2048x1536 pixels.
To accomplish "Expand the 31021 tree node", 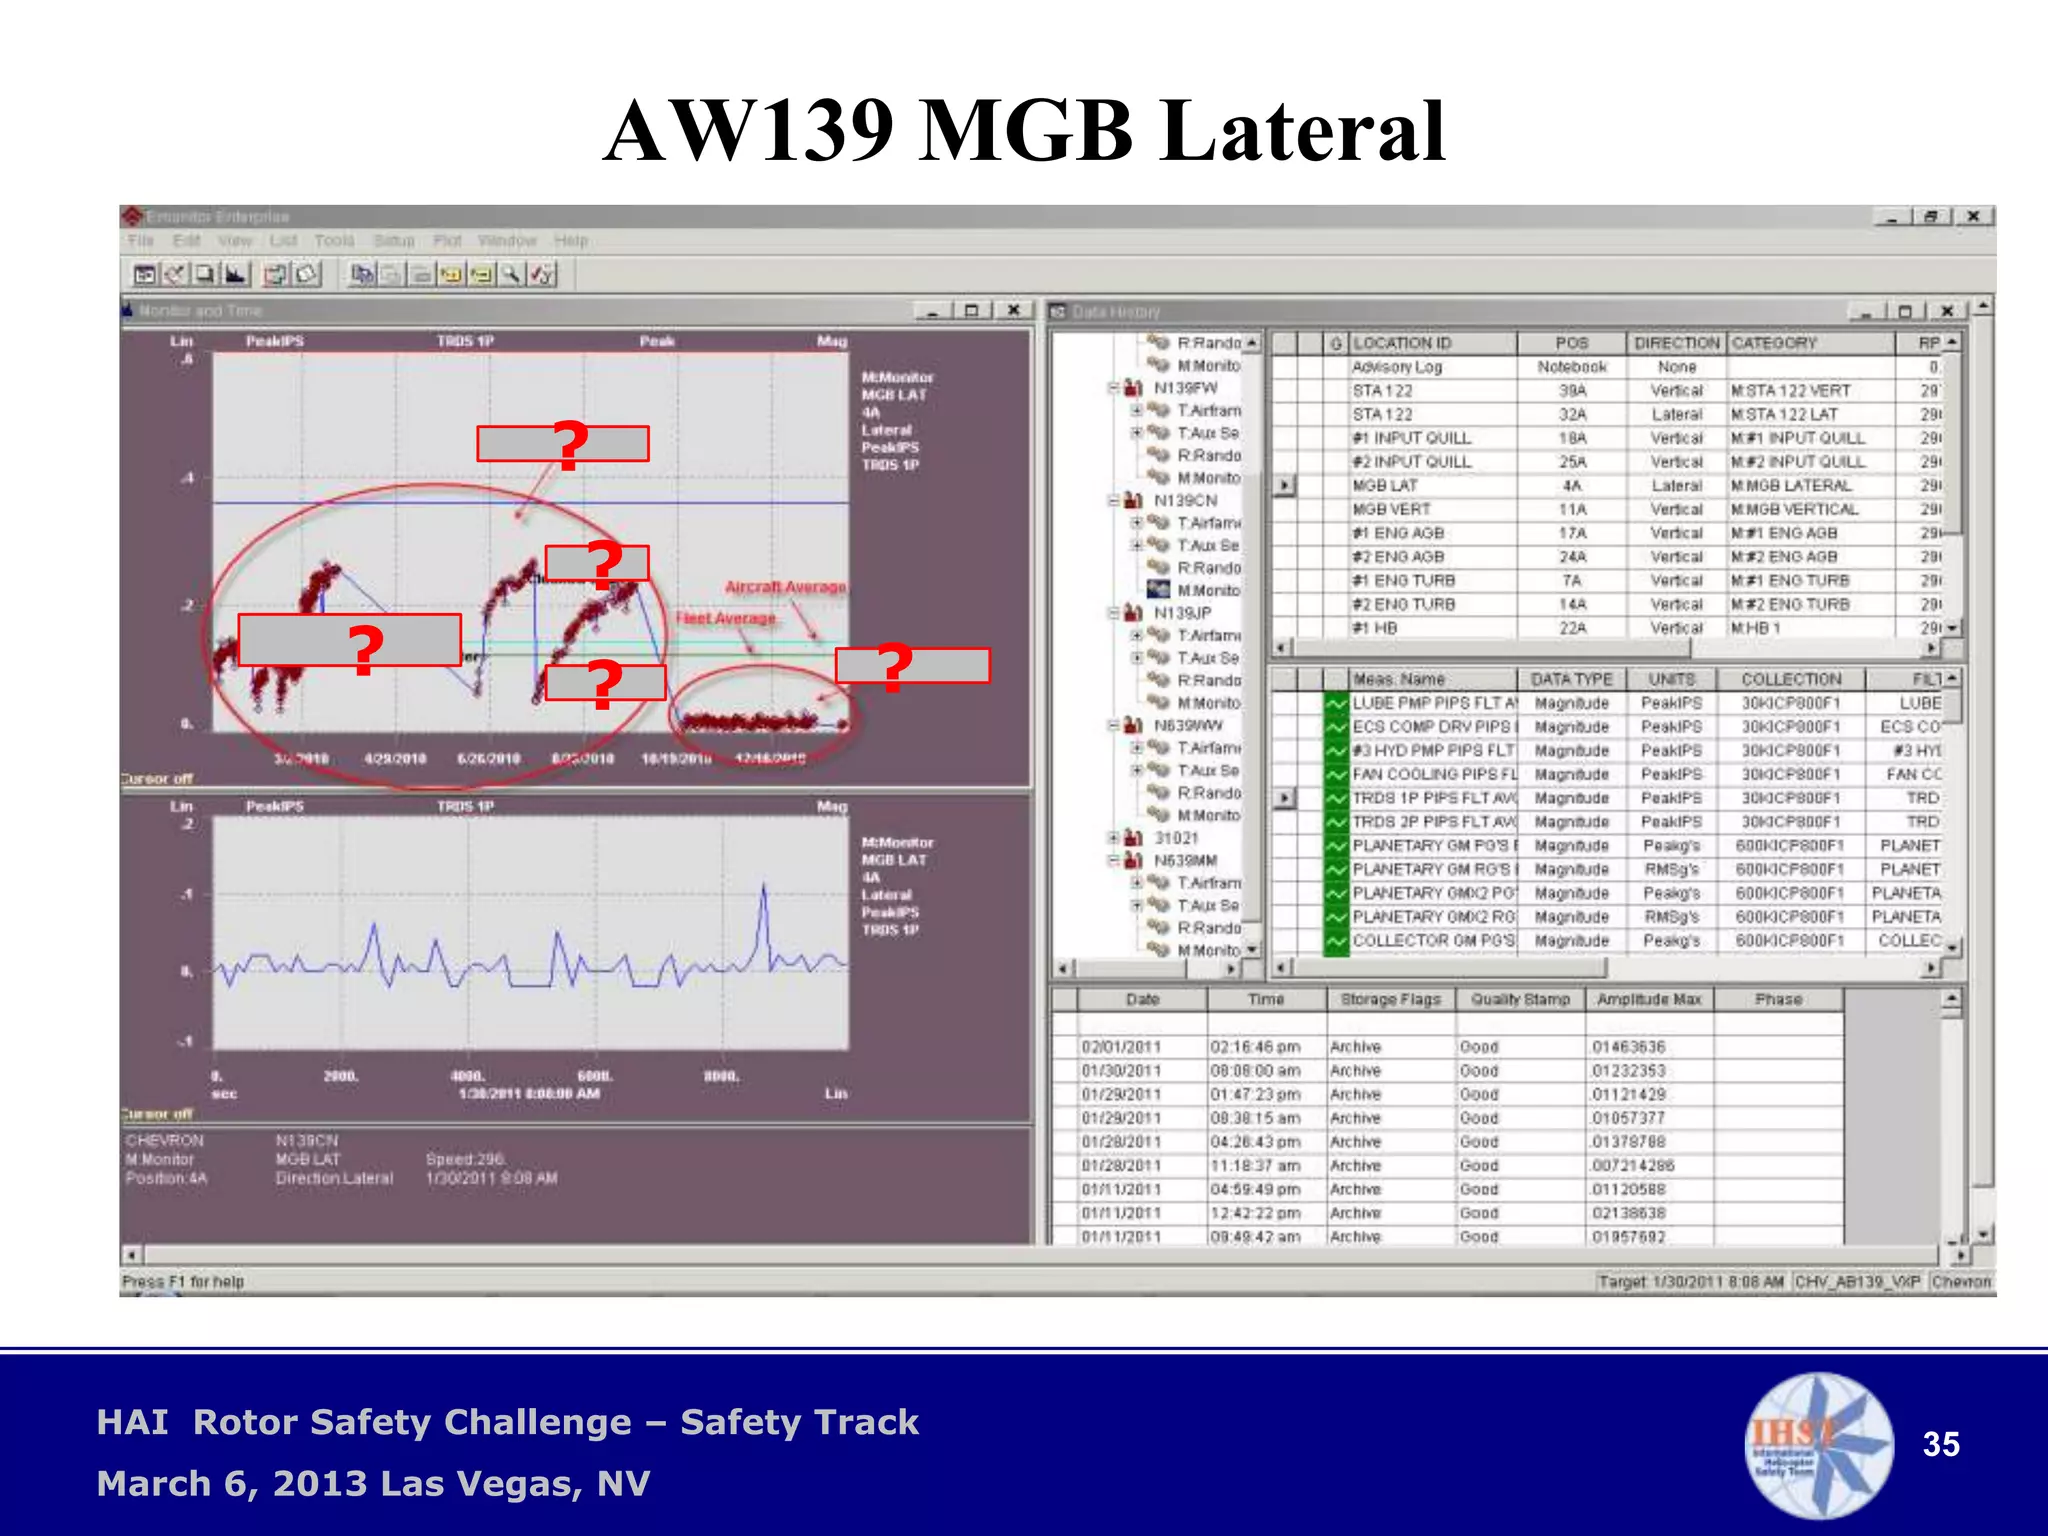I will pos(1113,838).
